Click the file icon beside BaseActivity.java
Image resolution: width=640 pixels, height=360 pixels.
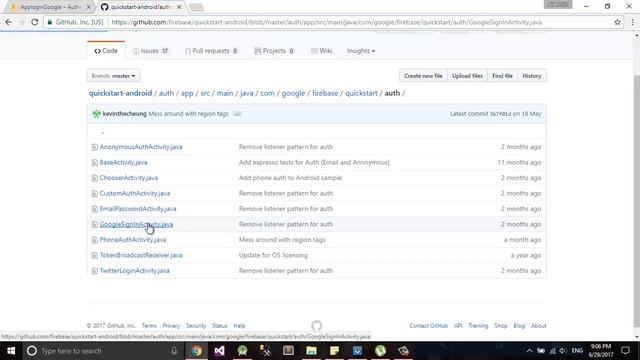coord(95,162)
